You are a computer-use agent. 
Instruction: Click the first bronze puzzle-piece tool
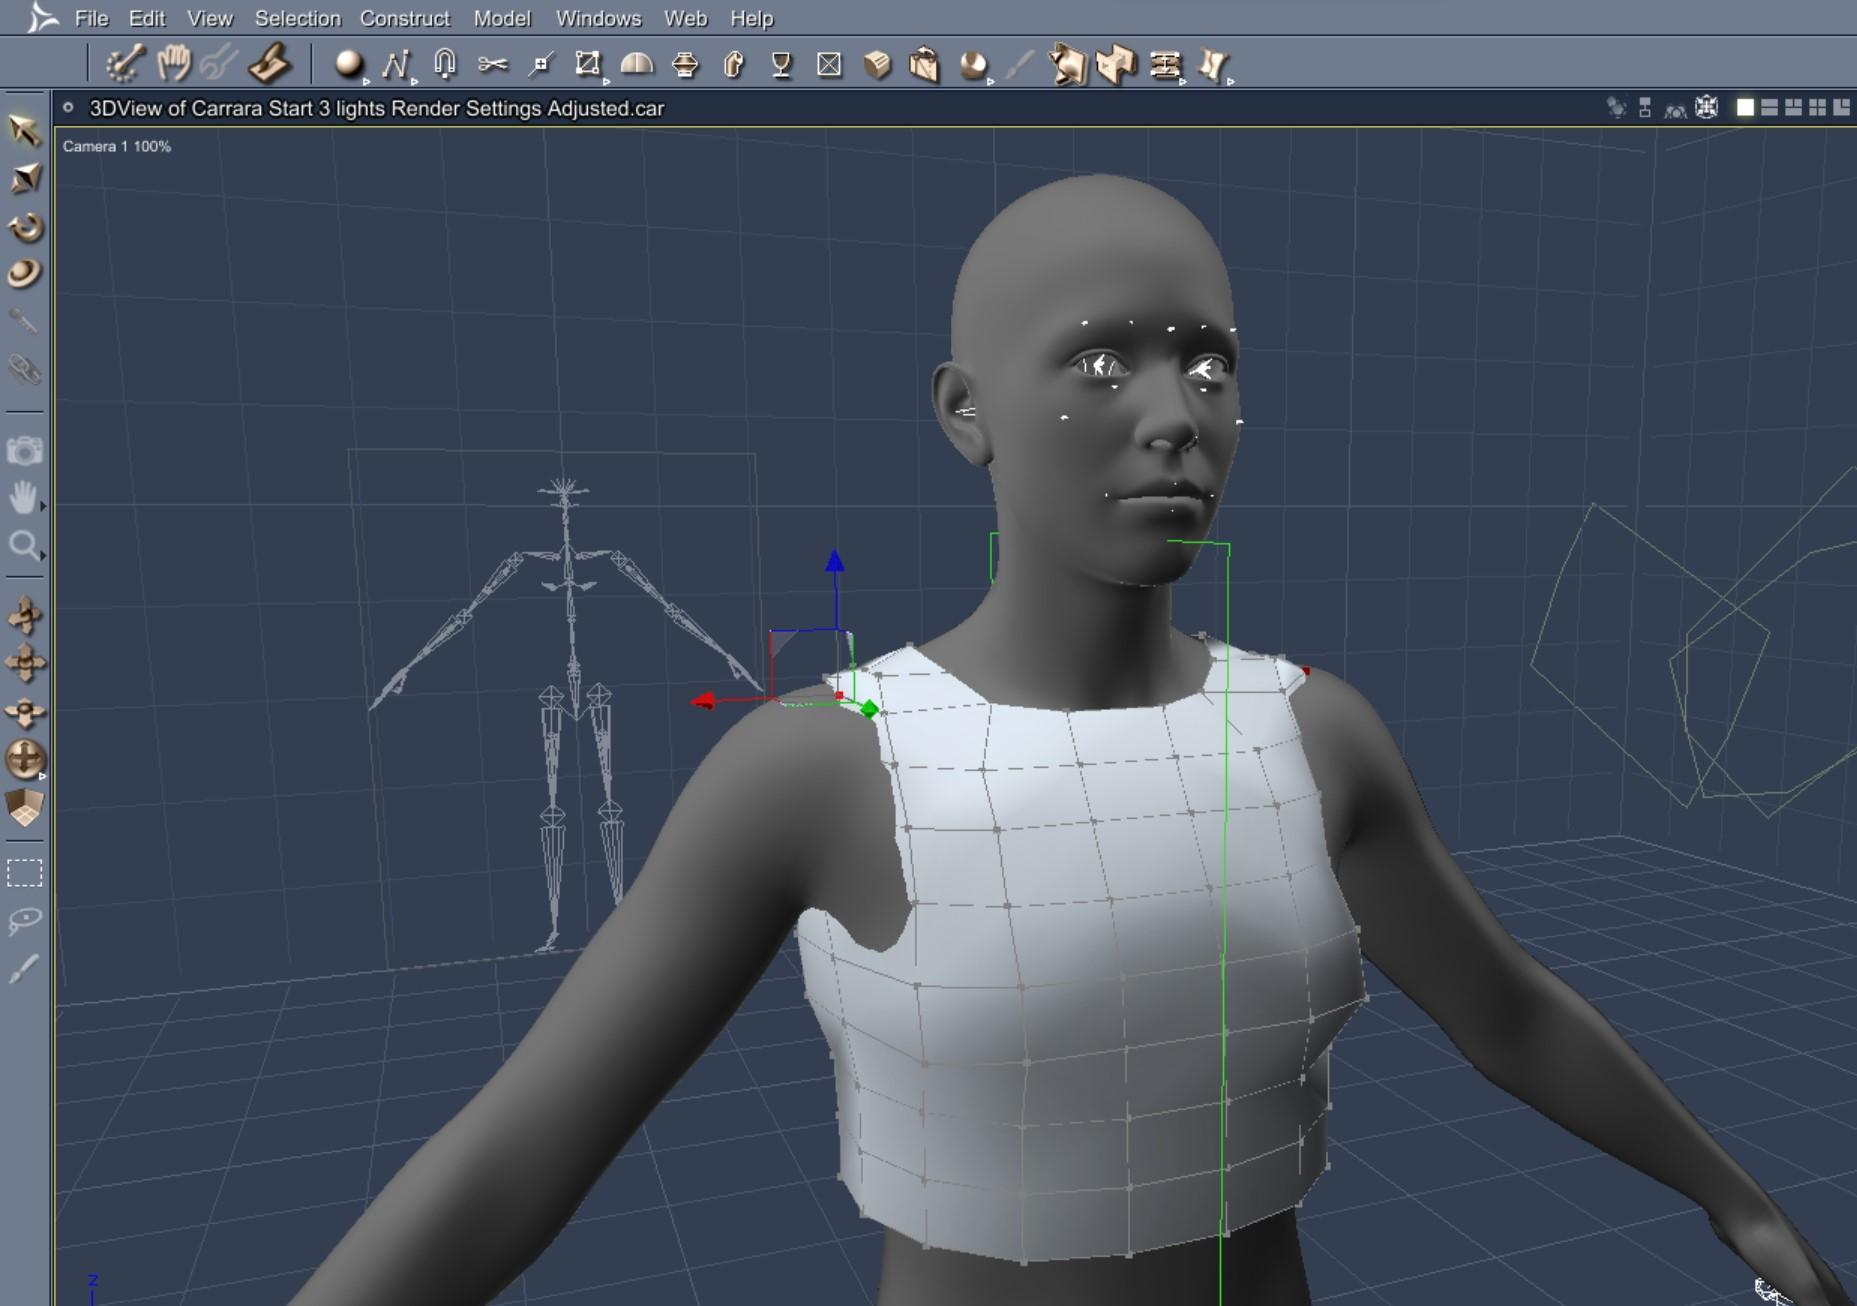click(1067, 65)
